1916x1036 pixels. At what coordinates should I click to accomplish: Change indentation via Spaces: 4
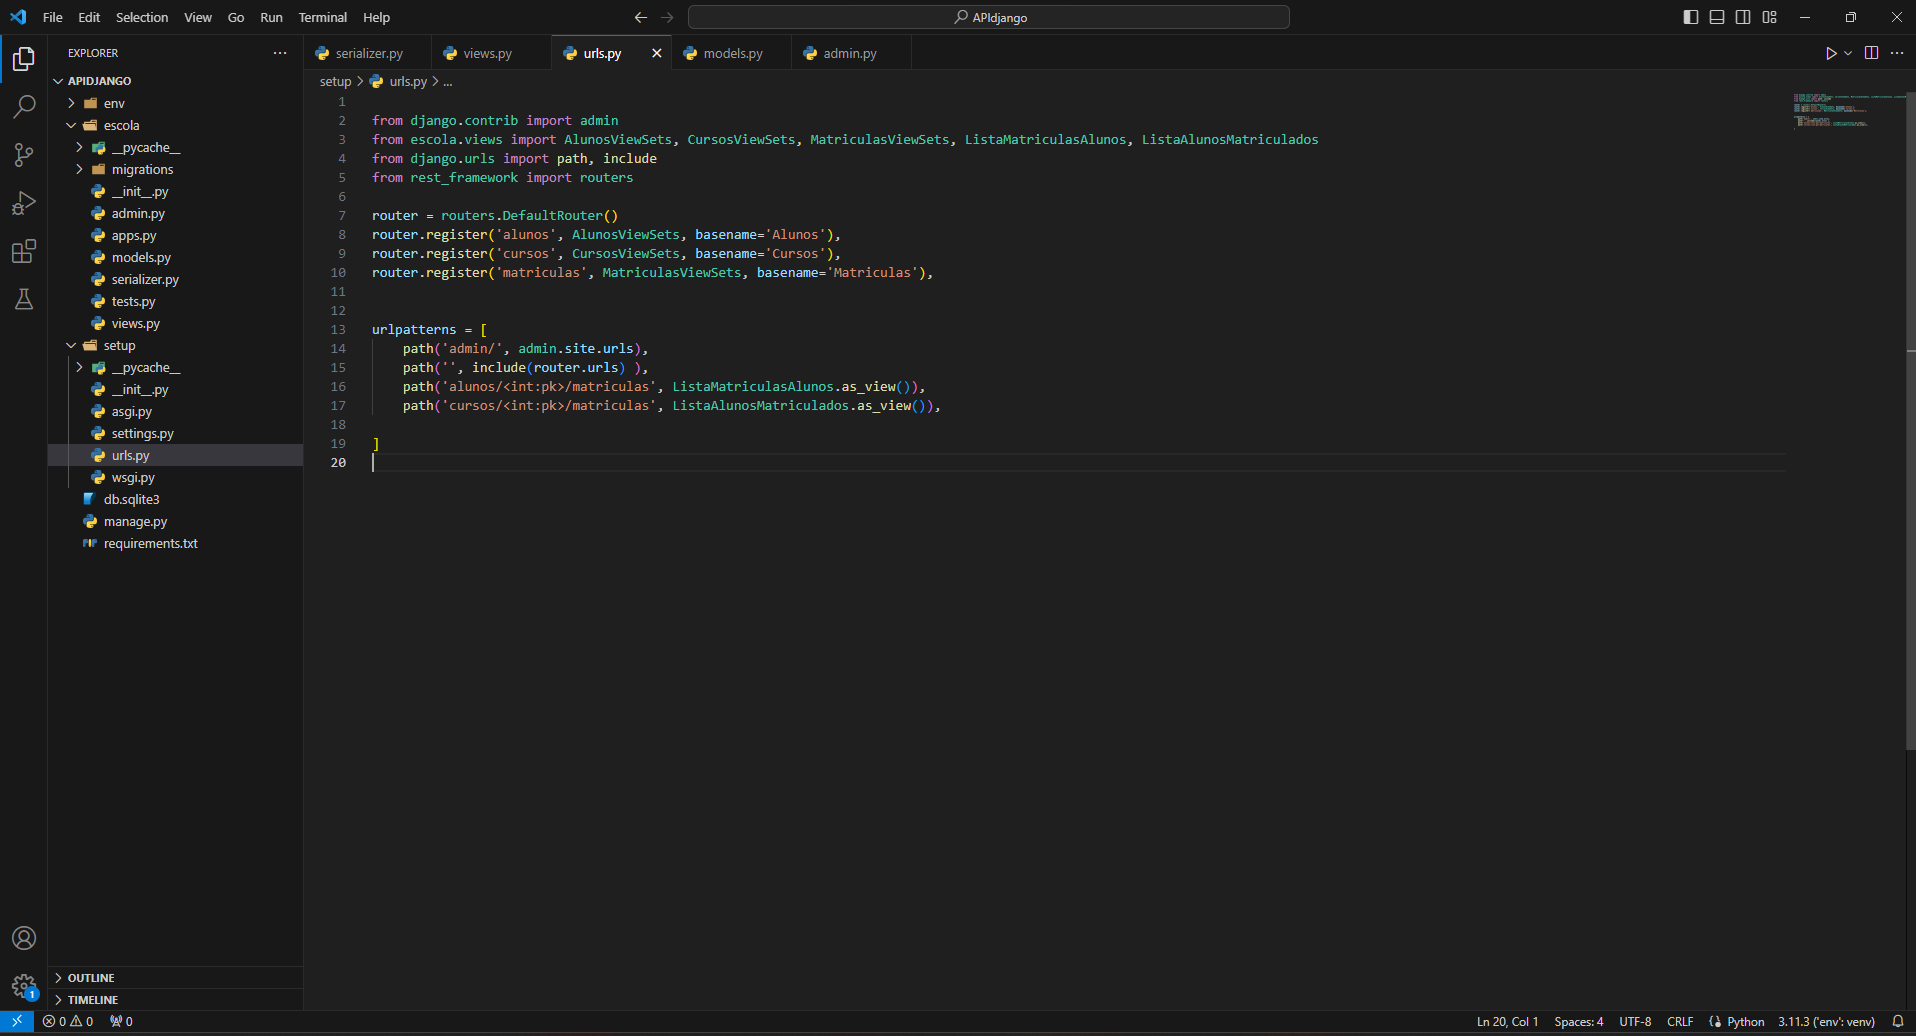(x=1578, y=1022)
